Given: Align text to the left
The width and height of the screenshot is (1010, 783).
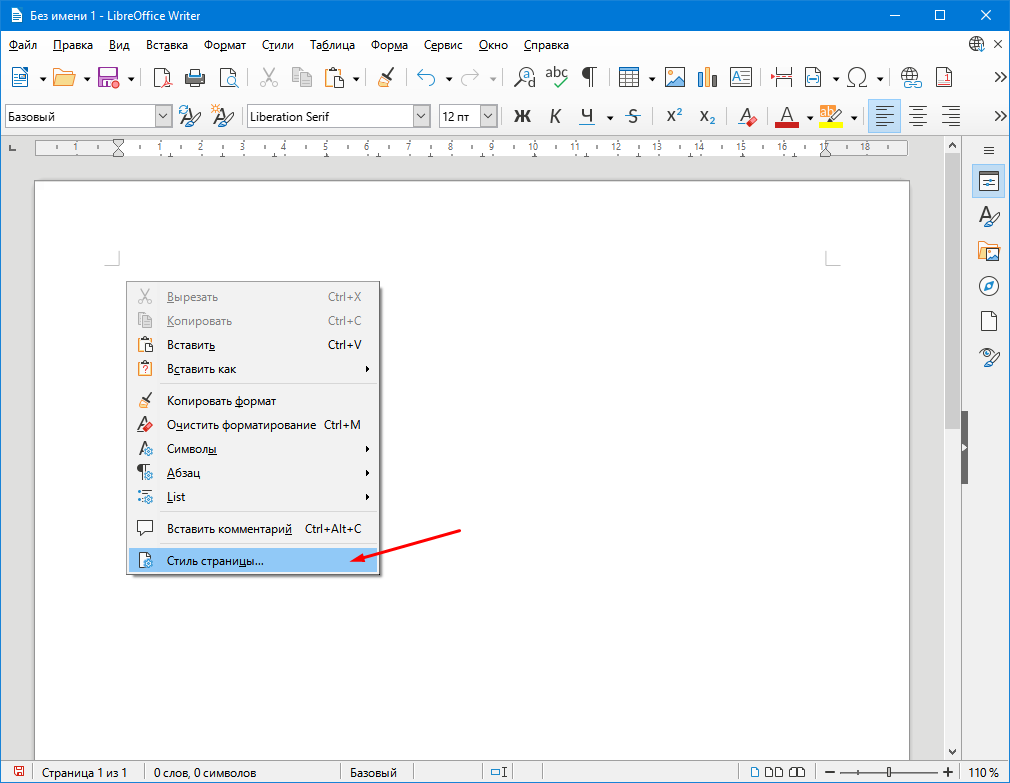Looking at the screenshot, I should (884, 117).
